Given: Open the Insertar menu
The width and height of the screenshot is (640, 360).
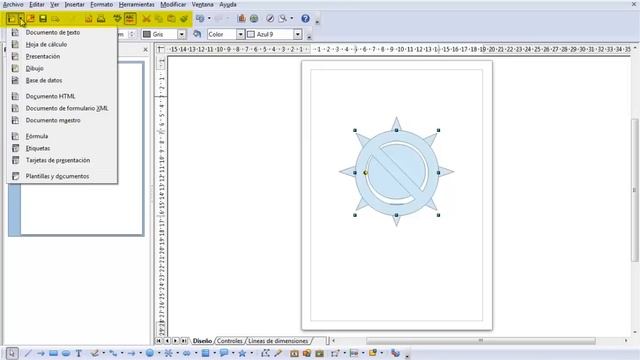Looking at the screenshot, I should click(x=75, y=4).
